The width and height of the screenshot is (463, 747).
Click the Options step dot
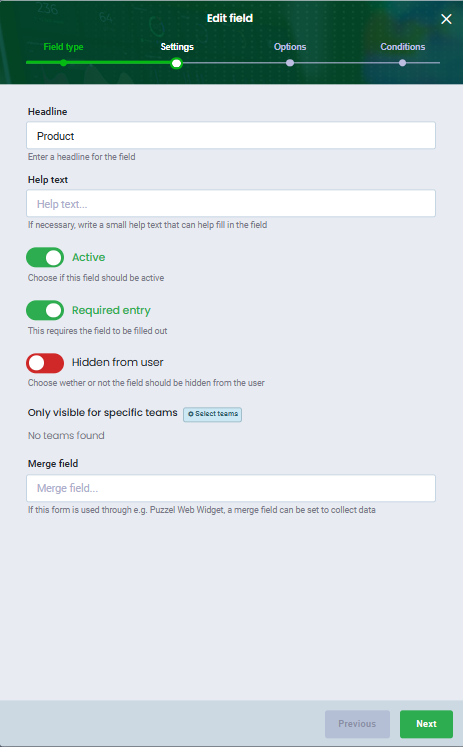[290, 63]
